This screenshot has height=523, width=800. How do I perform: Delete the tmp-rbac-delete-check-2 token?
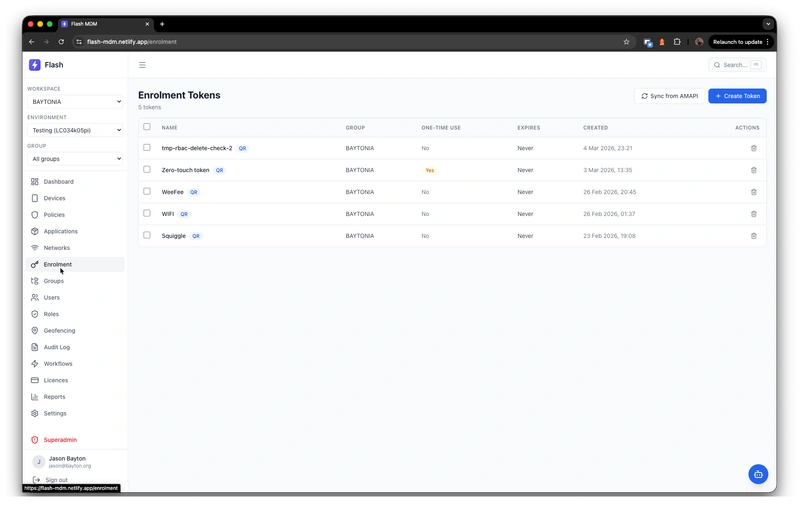pos(754,148)
